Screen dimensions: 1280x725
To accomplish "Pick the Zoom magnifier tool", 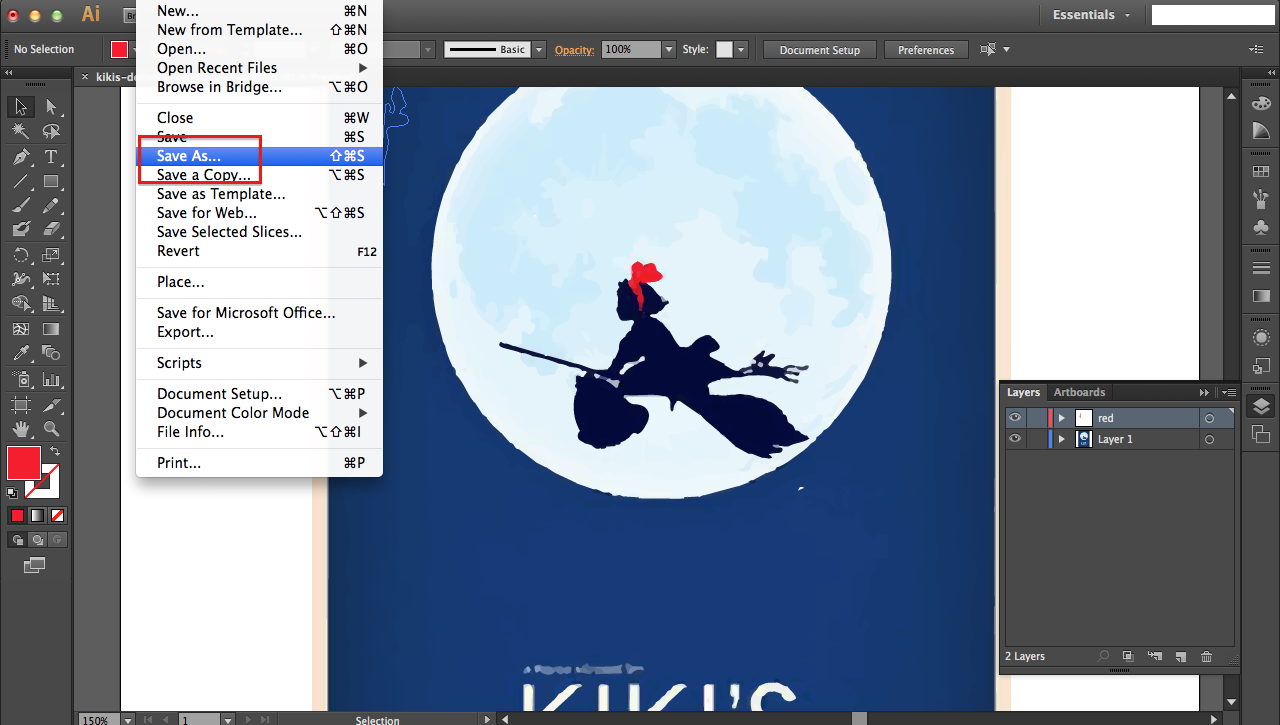I will tap(51, 429).
